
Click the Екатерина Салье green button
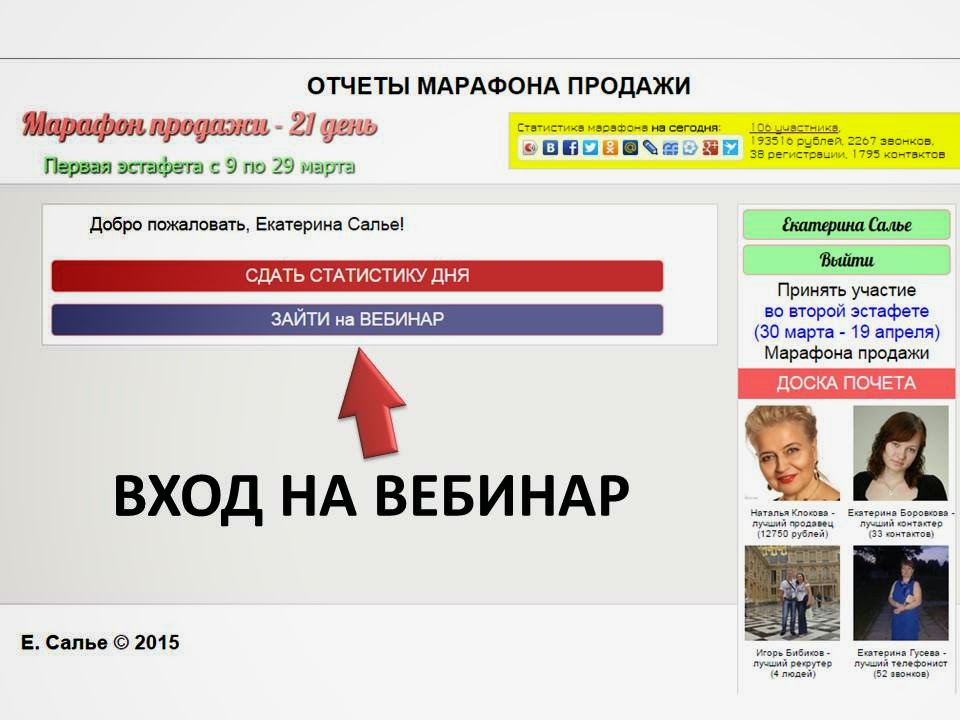tap(846, 225)
